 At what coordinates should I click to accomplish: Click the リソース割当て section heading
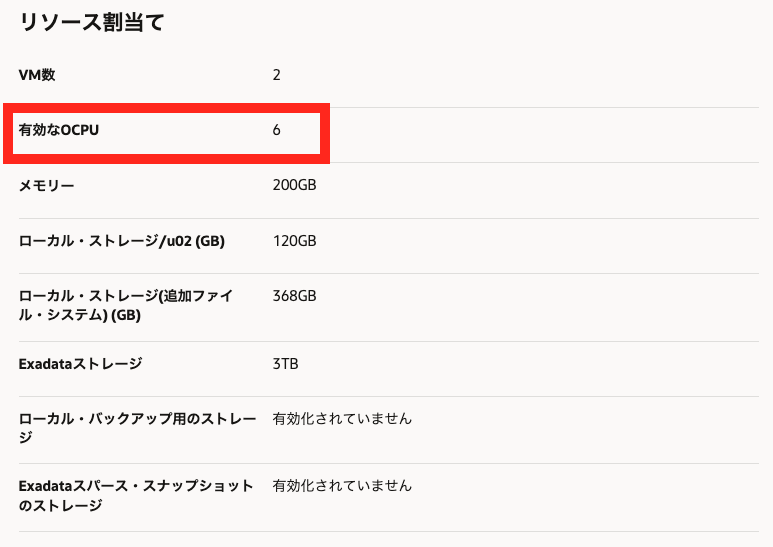coord(91,23)
